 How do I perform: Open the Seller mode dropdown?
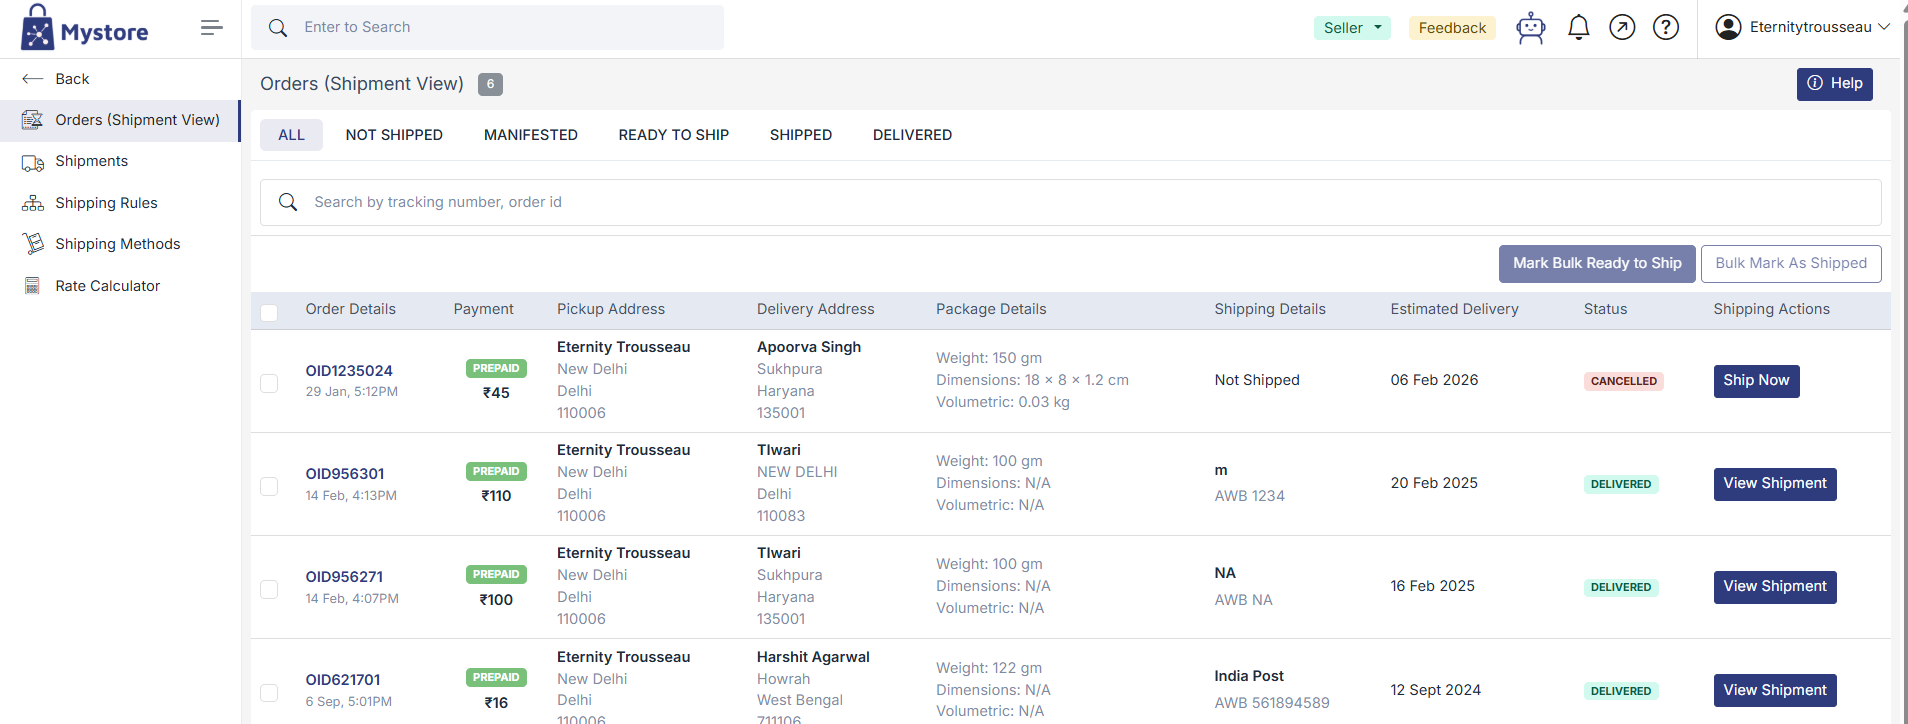[1351, 28]
